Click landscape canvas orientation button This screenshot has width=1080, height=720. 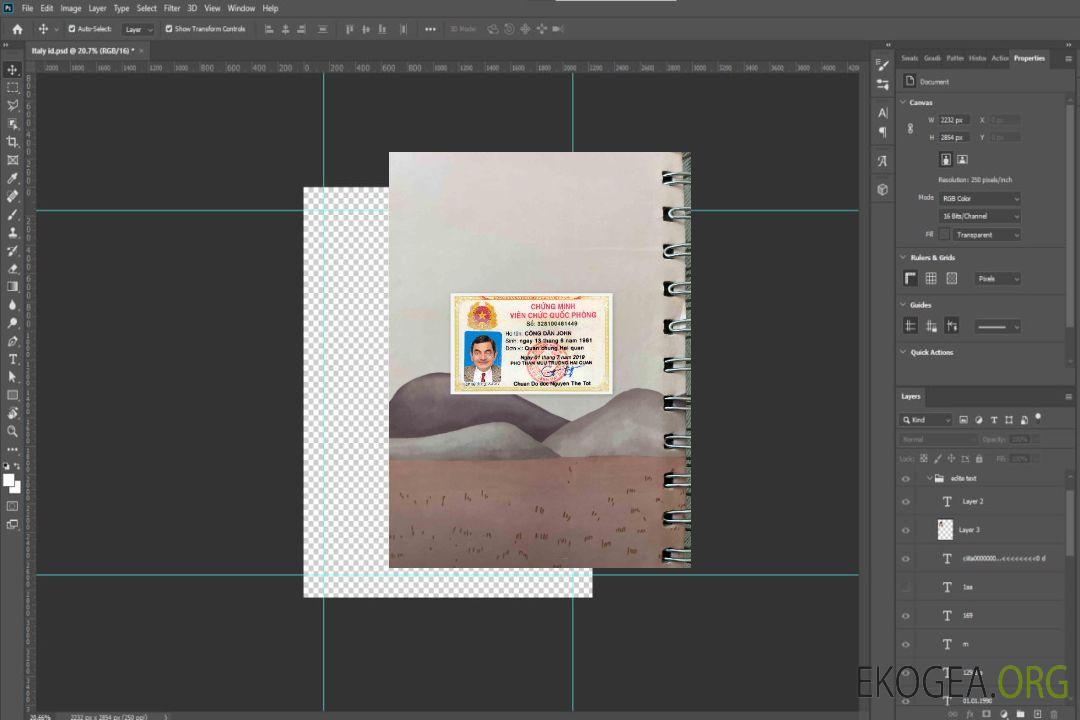(x=962, y=159)
